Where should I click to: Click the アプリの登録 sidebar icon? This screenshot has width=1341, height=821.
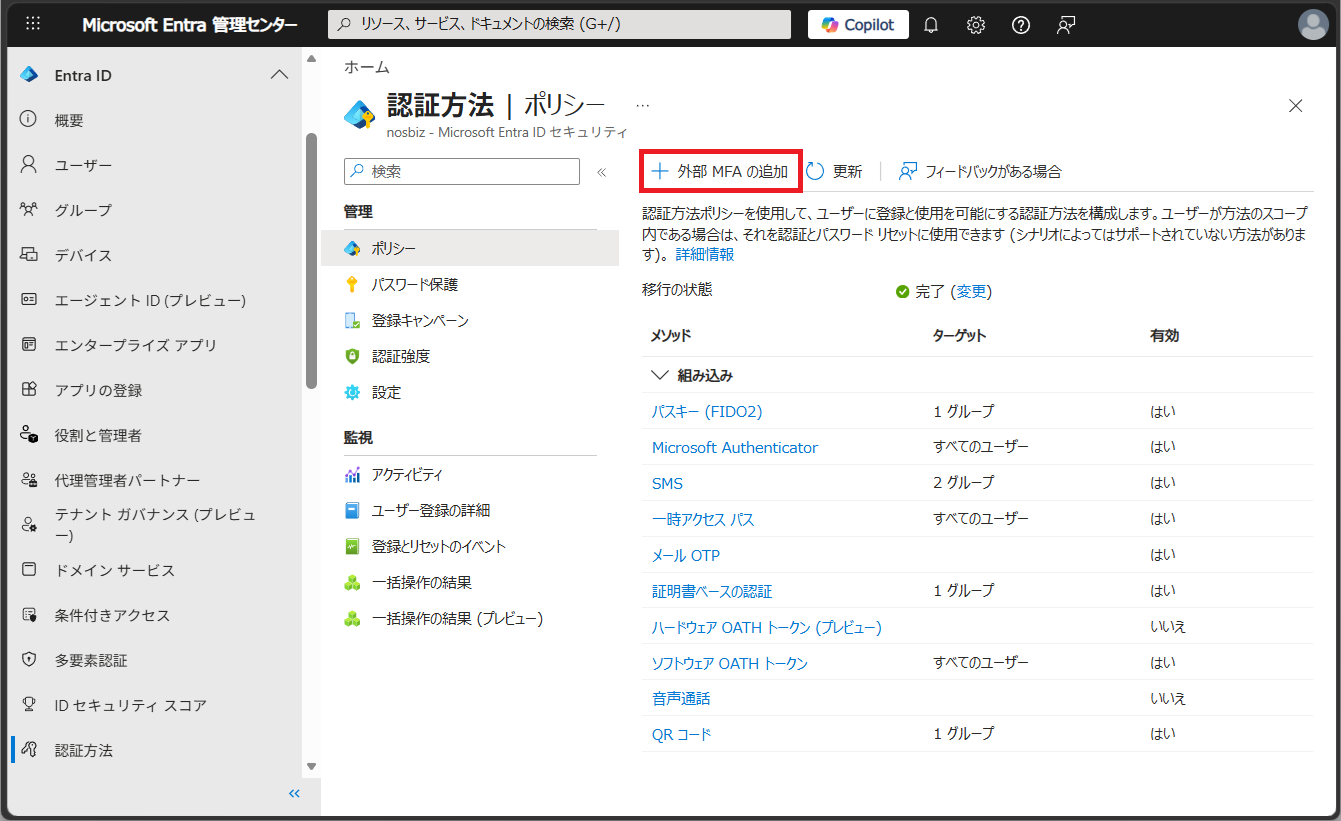29,390
